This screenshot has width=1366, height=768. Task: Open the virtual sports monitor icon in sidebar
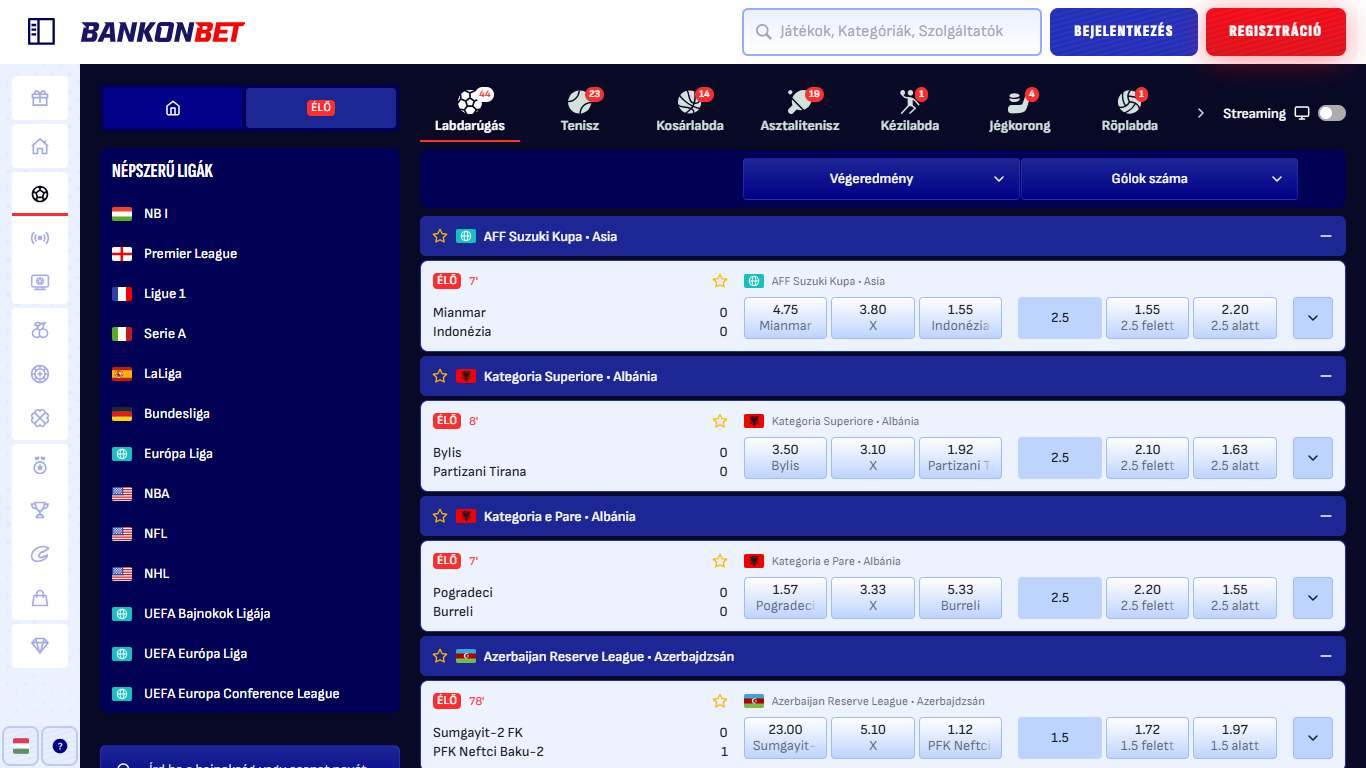pos(40,282)
